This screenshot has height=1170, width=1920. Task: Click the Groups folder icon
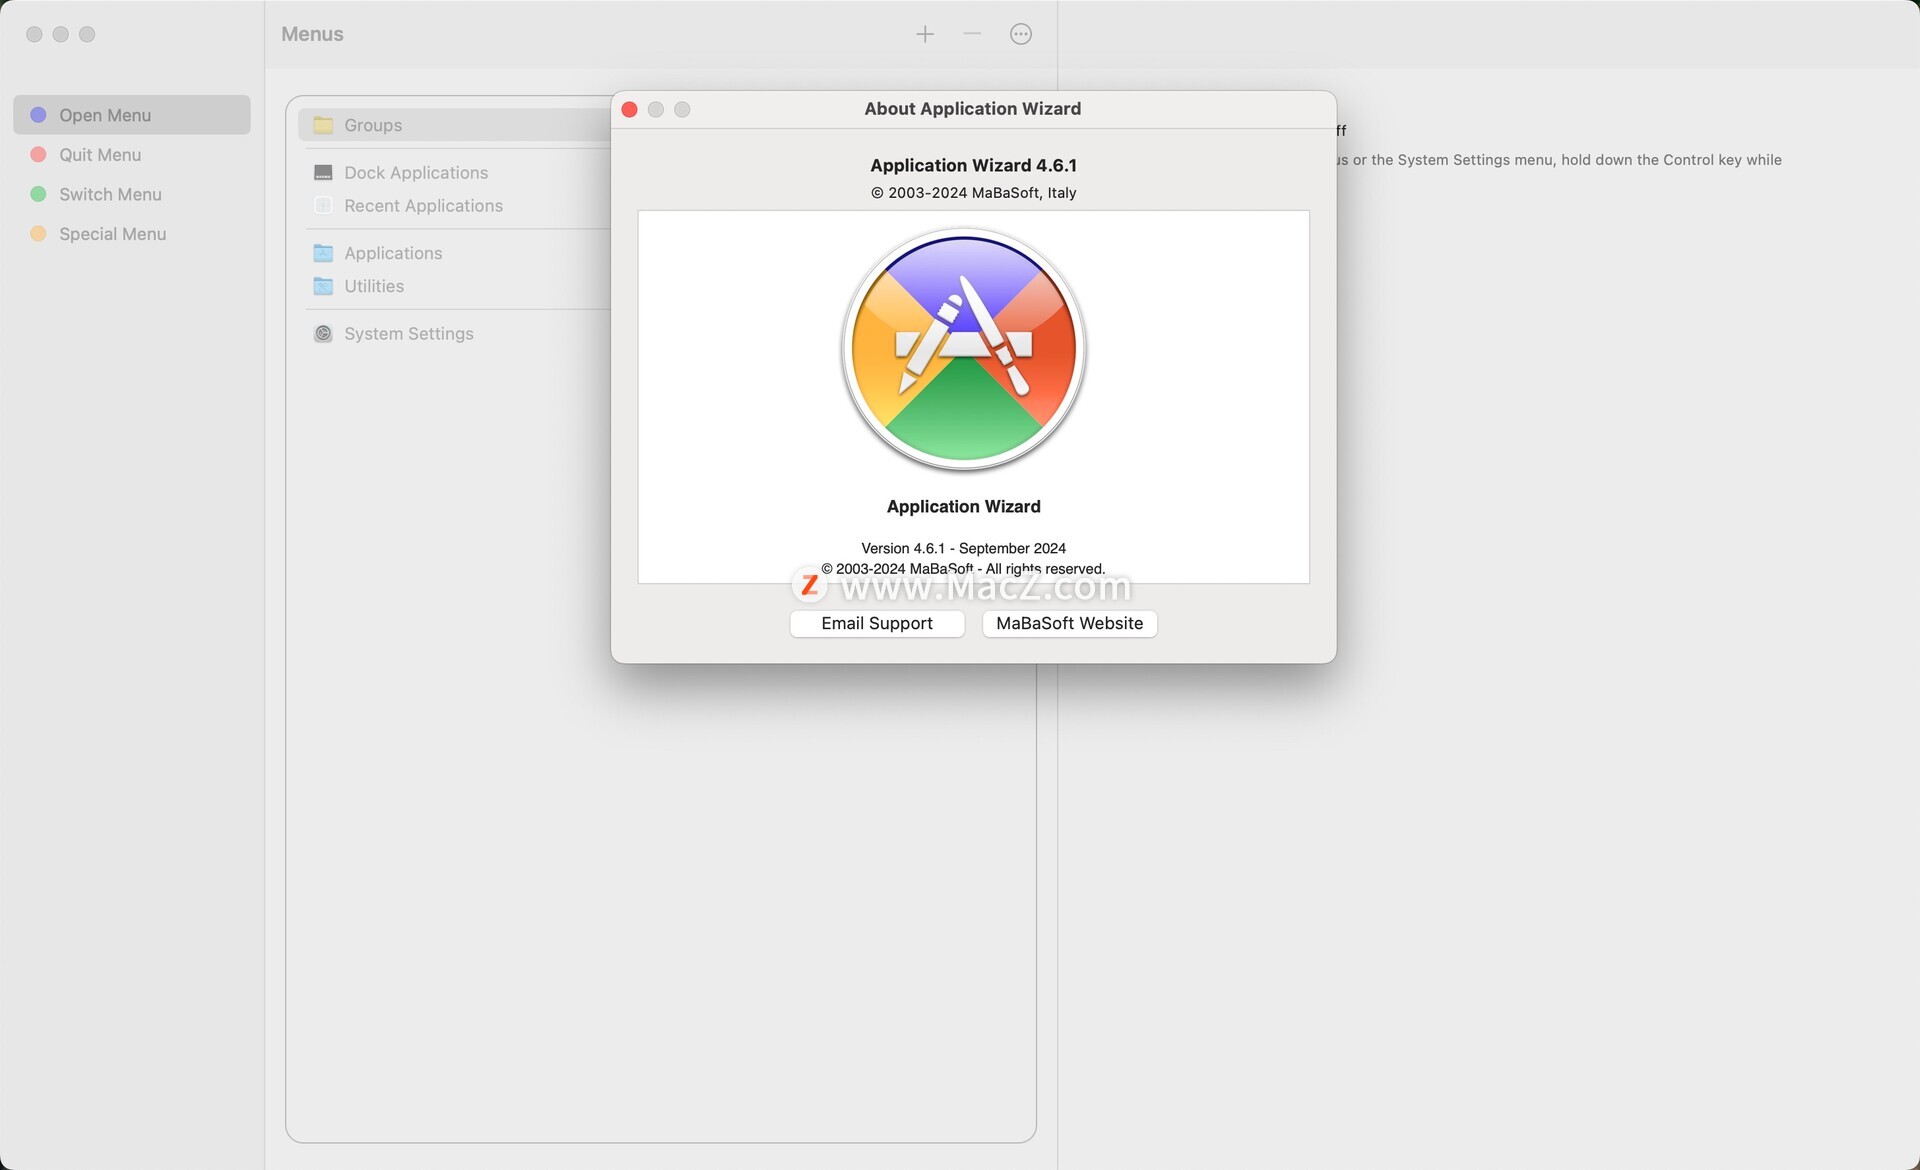click(323, 125)
